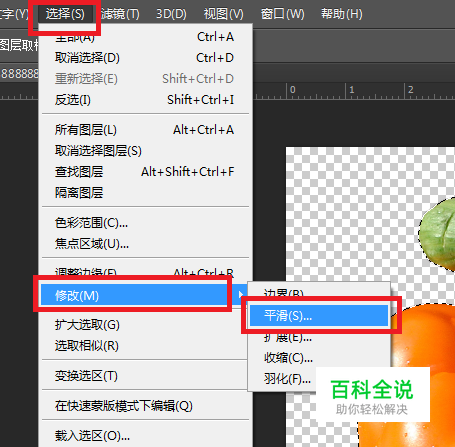The image size is (455, 447).
Task: Open 焦点区域(U)... dialog
Action: pos(145,244)
